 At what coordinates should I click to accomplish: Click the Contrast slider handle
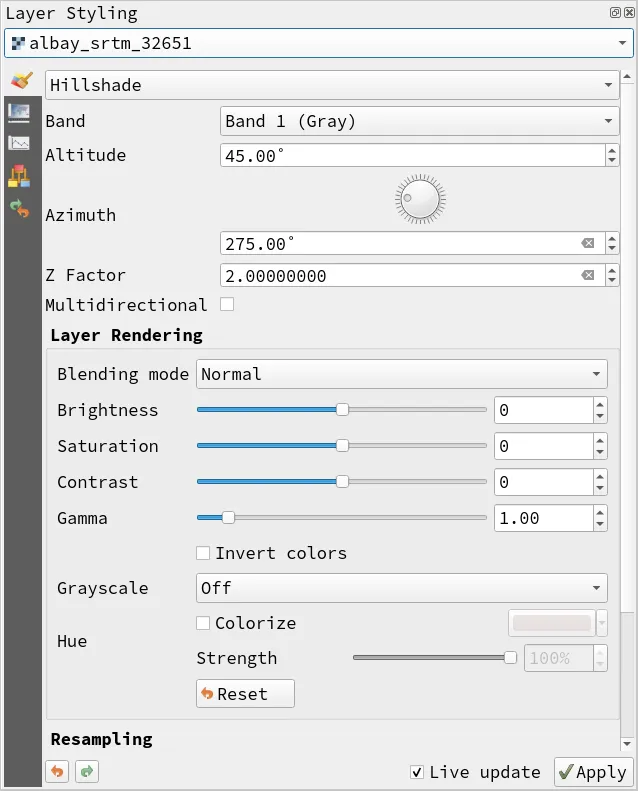(x=342, y=482)
